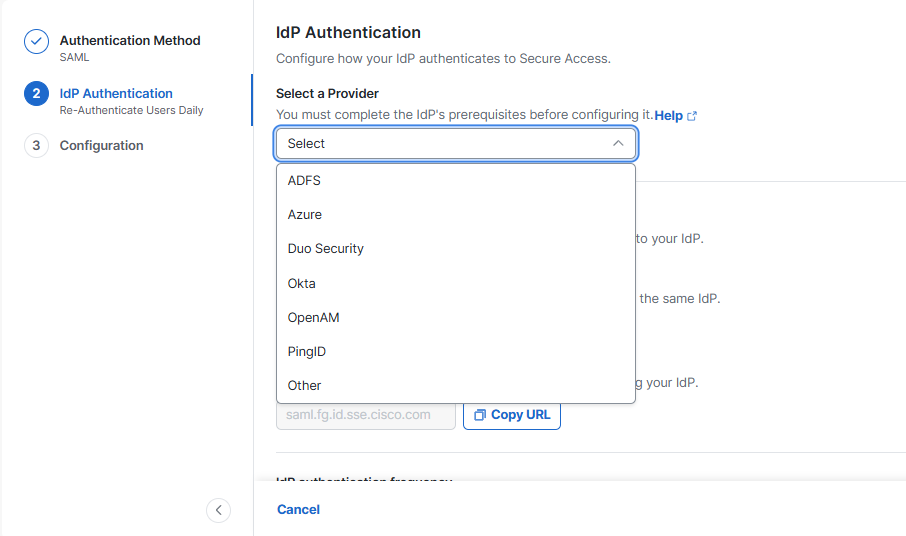Screen dimensions: 906x536
Task: Choose Other as the provider option
Action: [305, 385]
